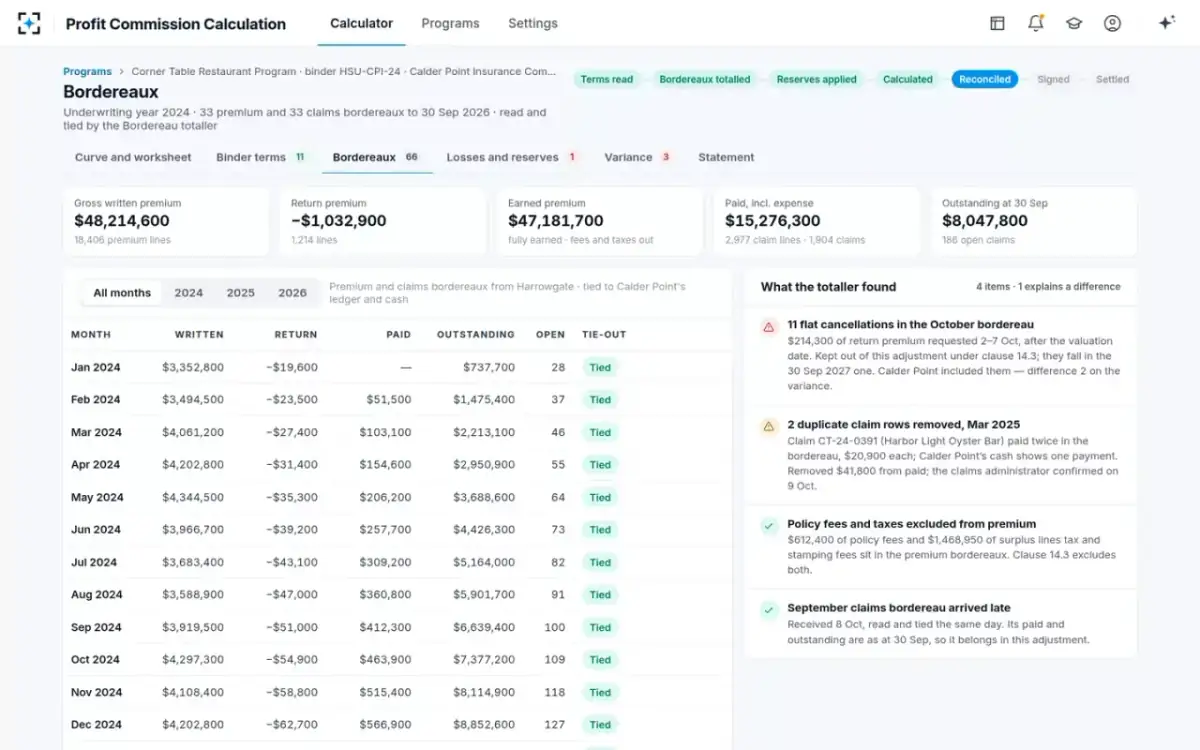Open Curve and worksheet tab
1200x750 pixels.
pos(133,157)
